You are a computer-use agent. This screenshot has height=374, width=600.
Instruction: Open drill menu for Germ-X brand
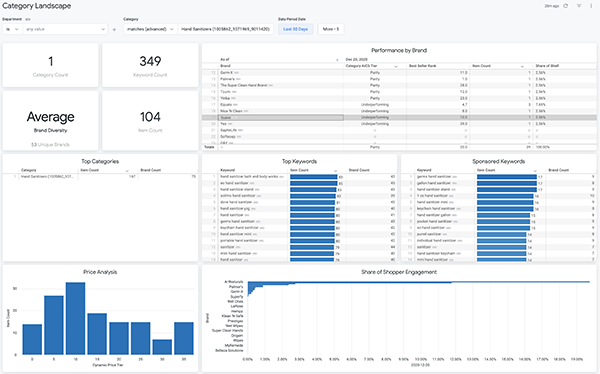coord(236,73)
